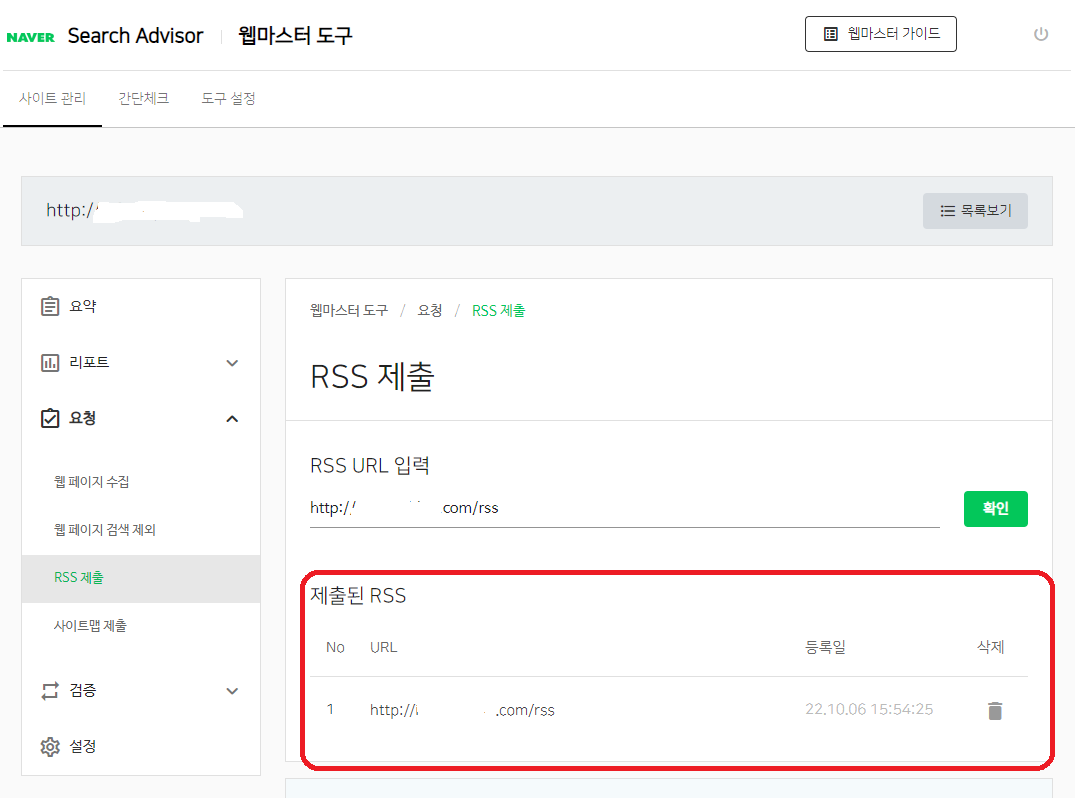The image size is (1075, 798).
Task: Switch to the 간단체크 tab
Action: [x=142, y=98]
